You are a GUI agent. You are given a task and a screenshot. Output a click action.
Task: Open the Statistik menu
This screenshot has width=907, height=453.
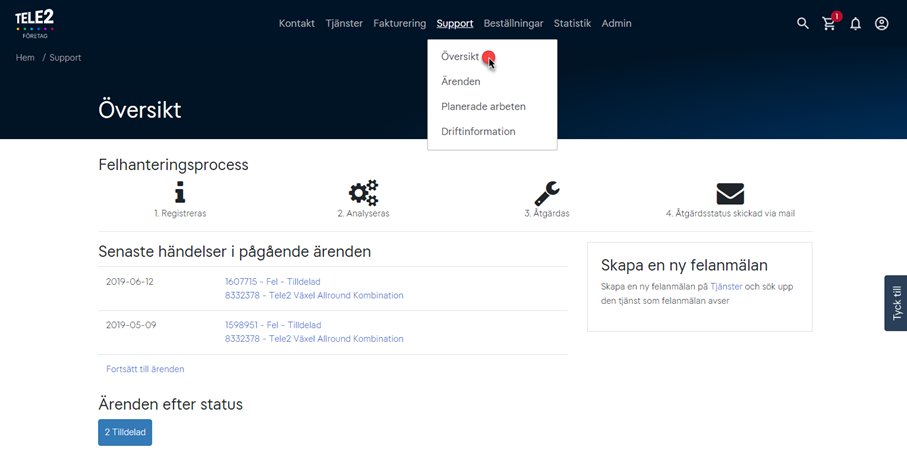(x=572, y=24)
